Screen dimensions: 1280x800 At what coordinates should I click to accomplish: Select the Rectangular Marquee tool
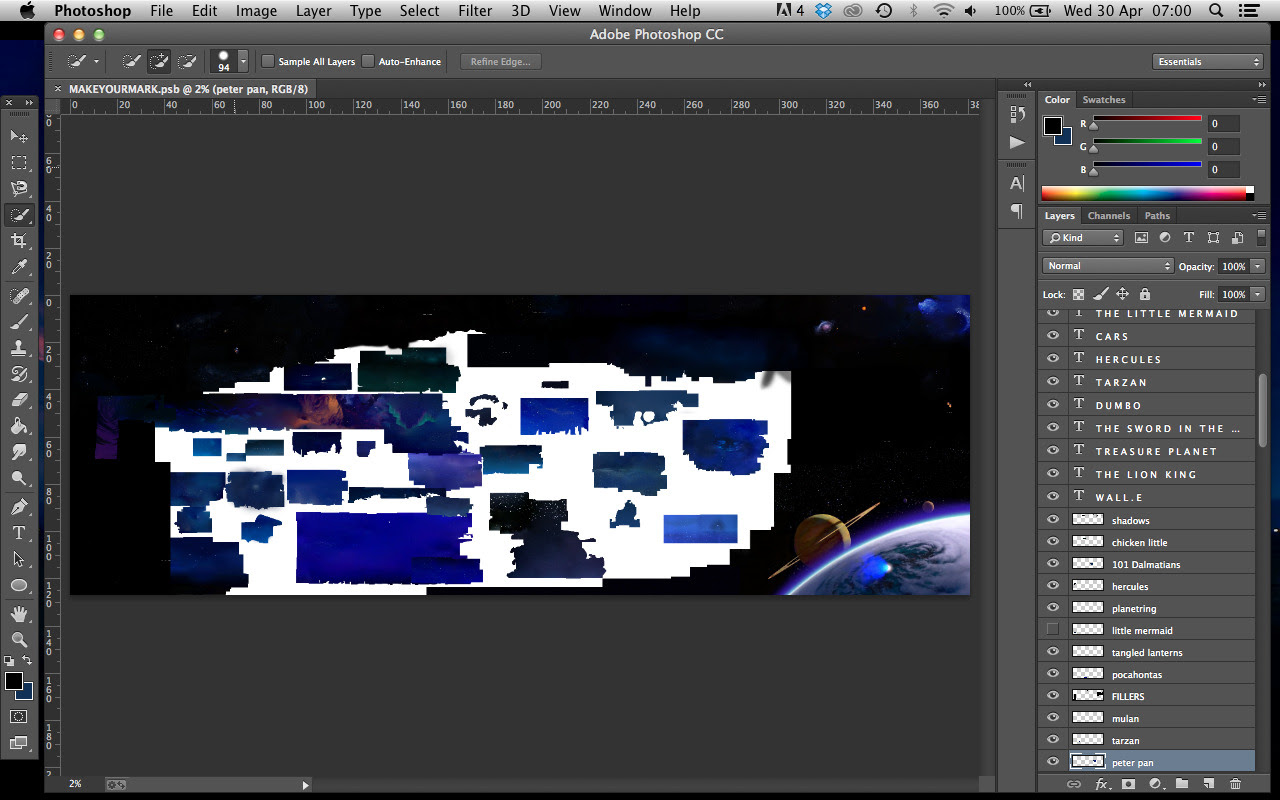tap(19, 162)
